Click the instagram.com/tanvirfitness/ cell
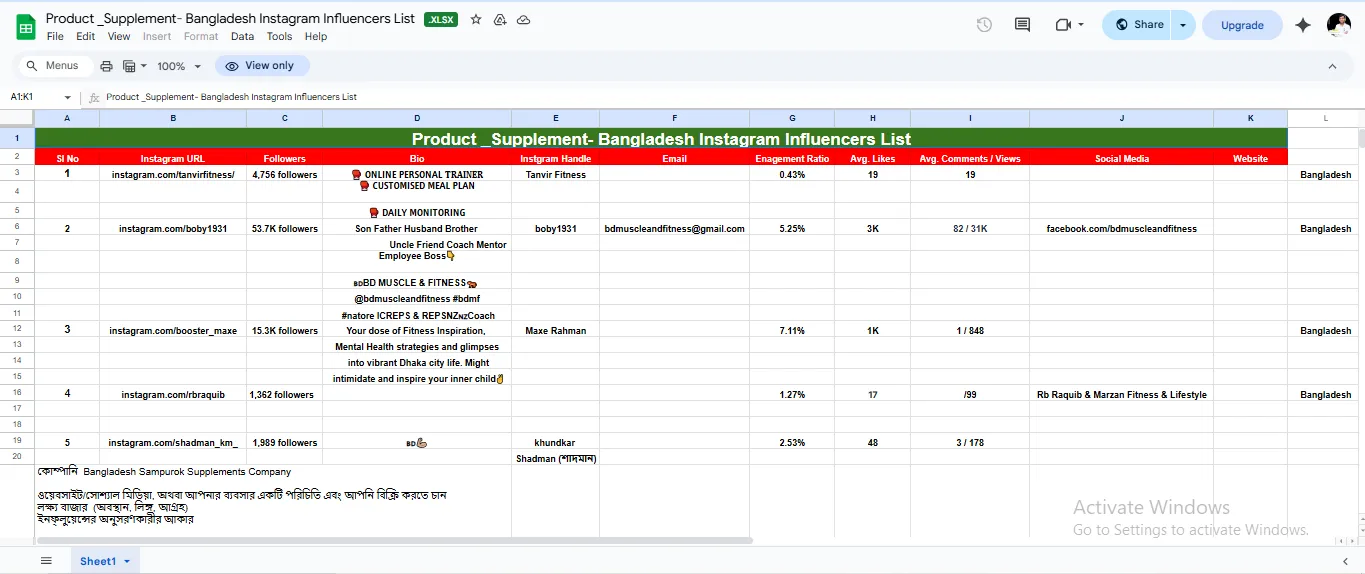1365x574 pixels. pos(173,174)
